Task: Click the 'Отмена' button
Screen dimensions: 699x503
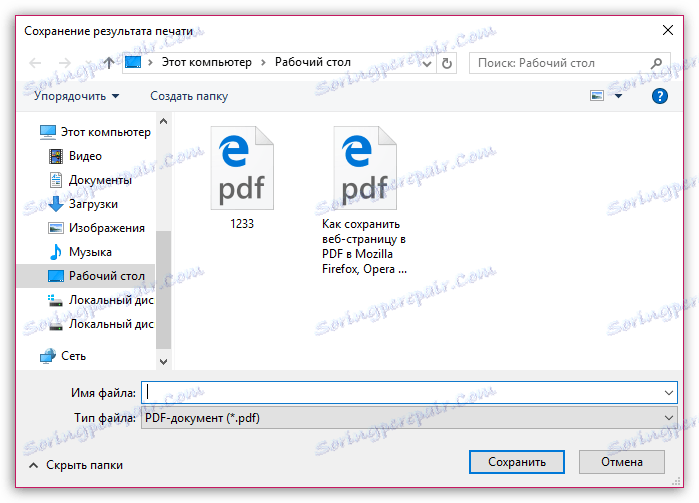Action: 622,462
